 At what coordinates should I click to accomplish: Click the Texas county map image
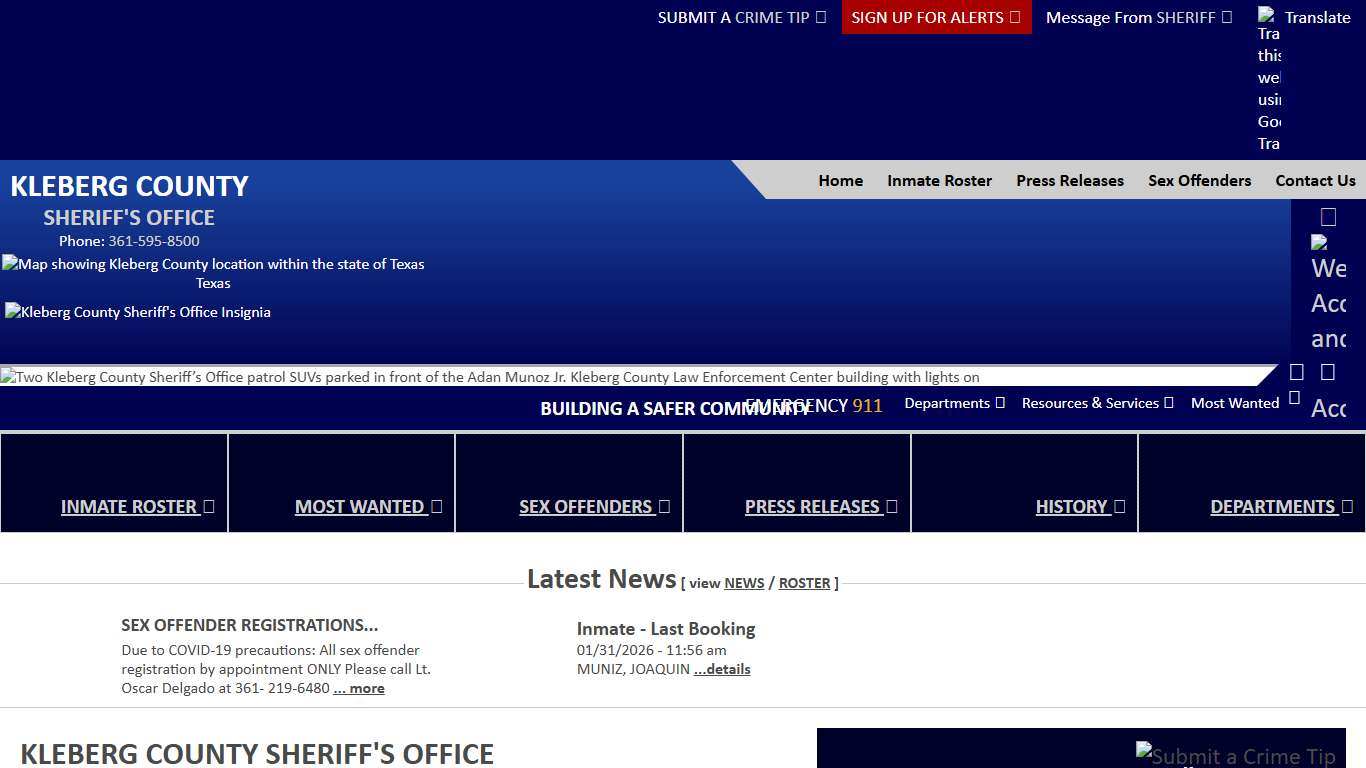point(213,264)
